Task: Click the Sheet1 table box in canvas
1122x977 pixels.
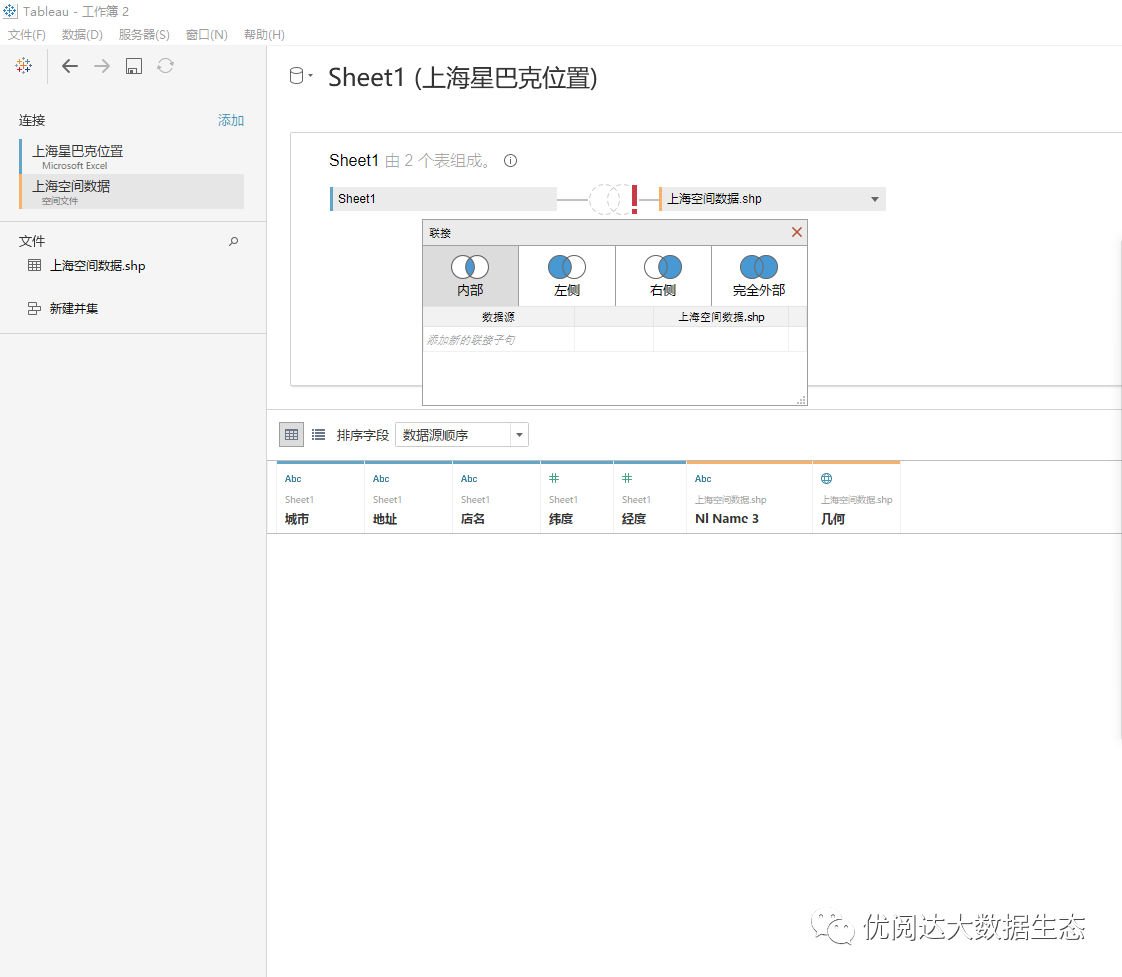Action: pyautogui.click(x=444, y=199)
